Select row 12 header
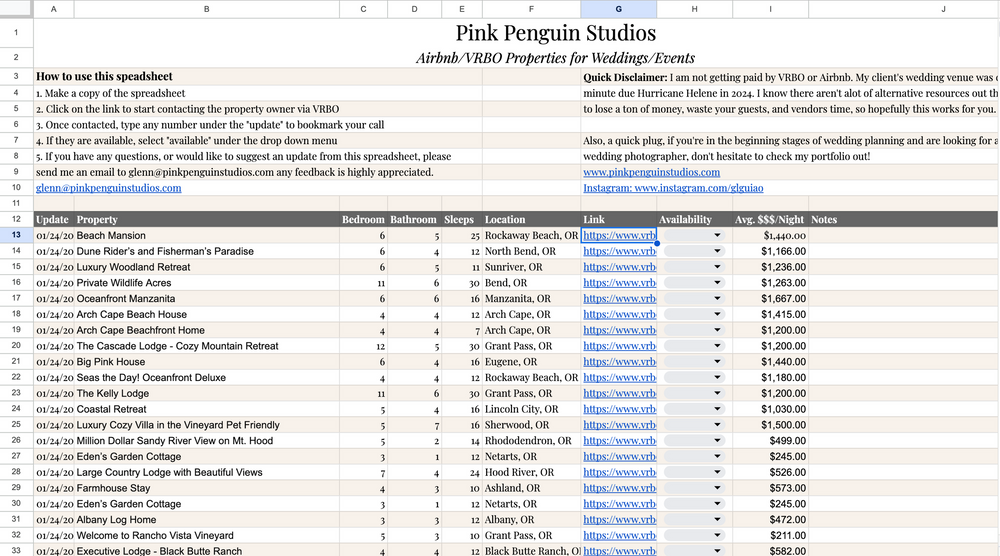 point(16,219)
